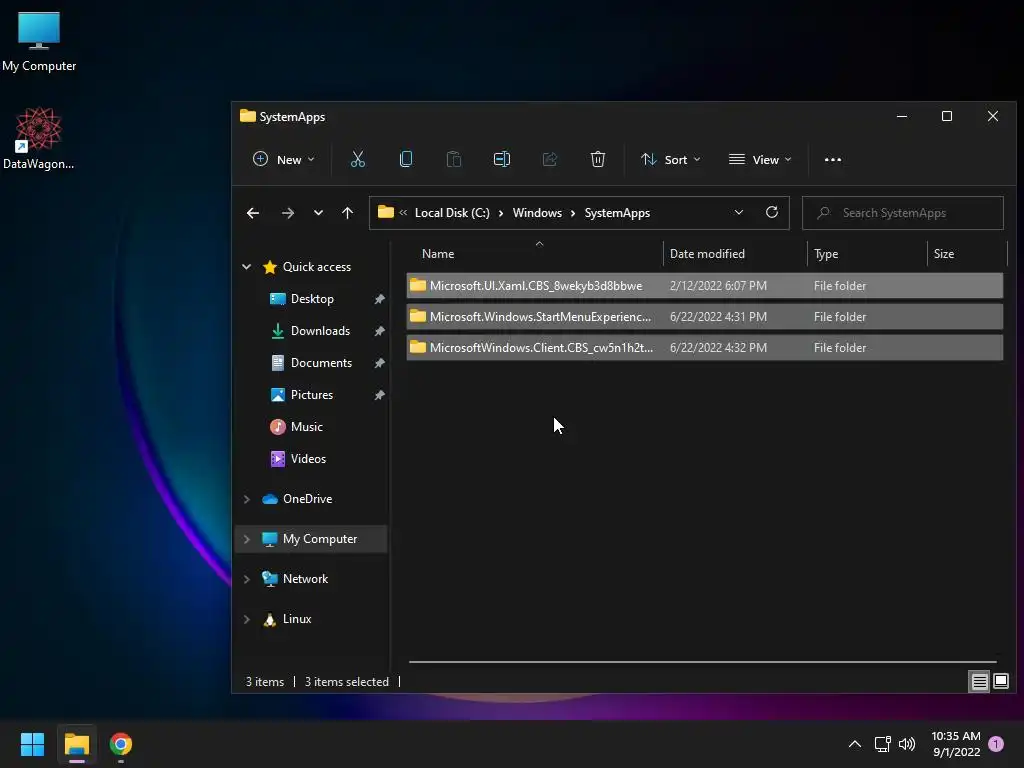Click the Copy icon in toolbar
1024x768 pixels.
(406, 159)
